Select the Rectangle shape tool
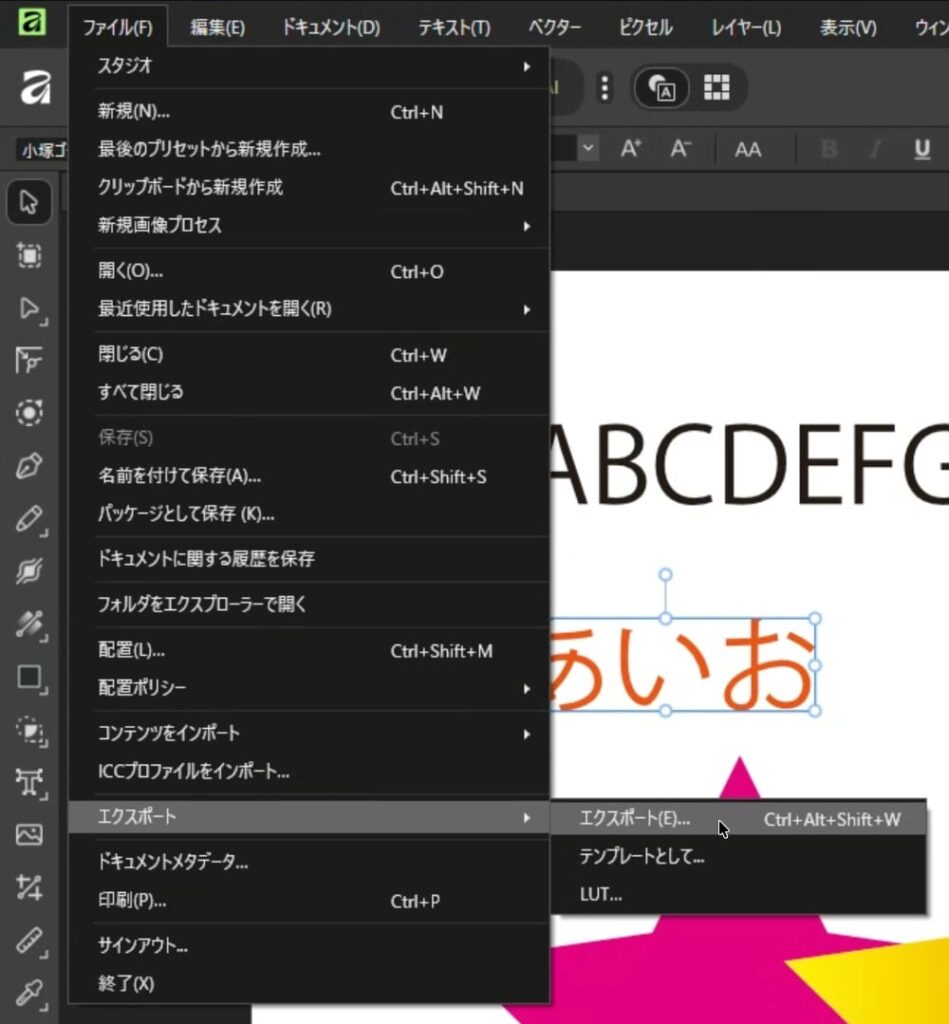 click(29, 677)
